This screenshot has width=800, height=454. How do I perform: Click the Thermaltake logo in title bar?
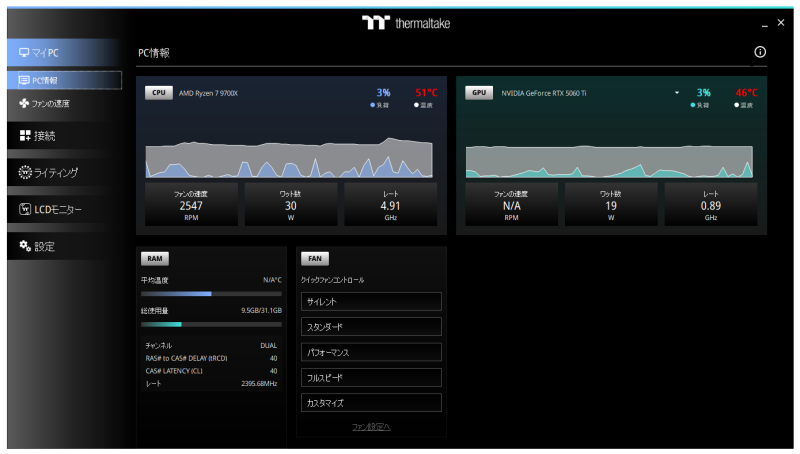click(x=406, y=23)
